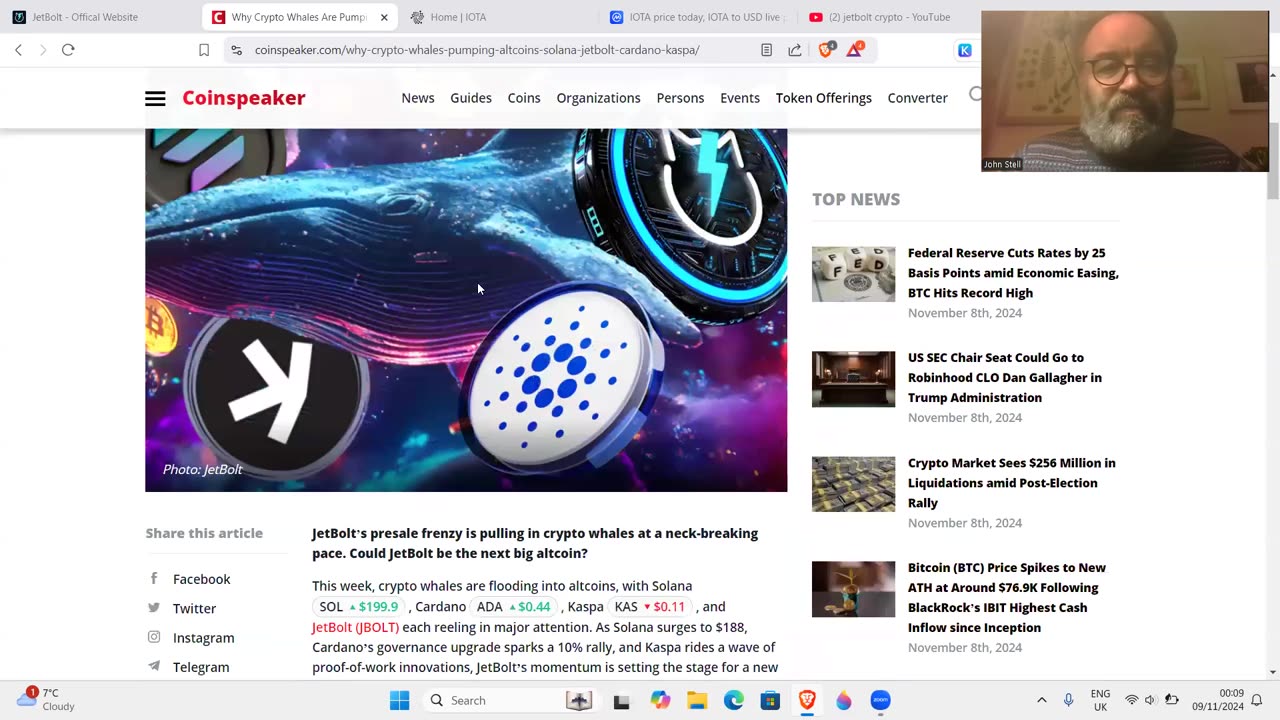Click the Facebook share icon
This screenshot has height=720, width=1280.
(x=154, y=578)
